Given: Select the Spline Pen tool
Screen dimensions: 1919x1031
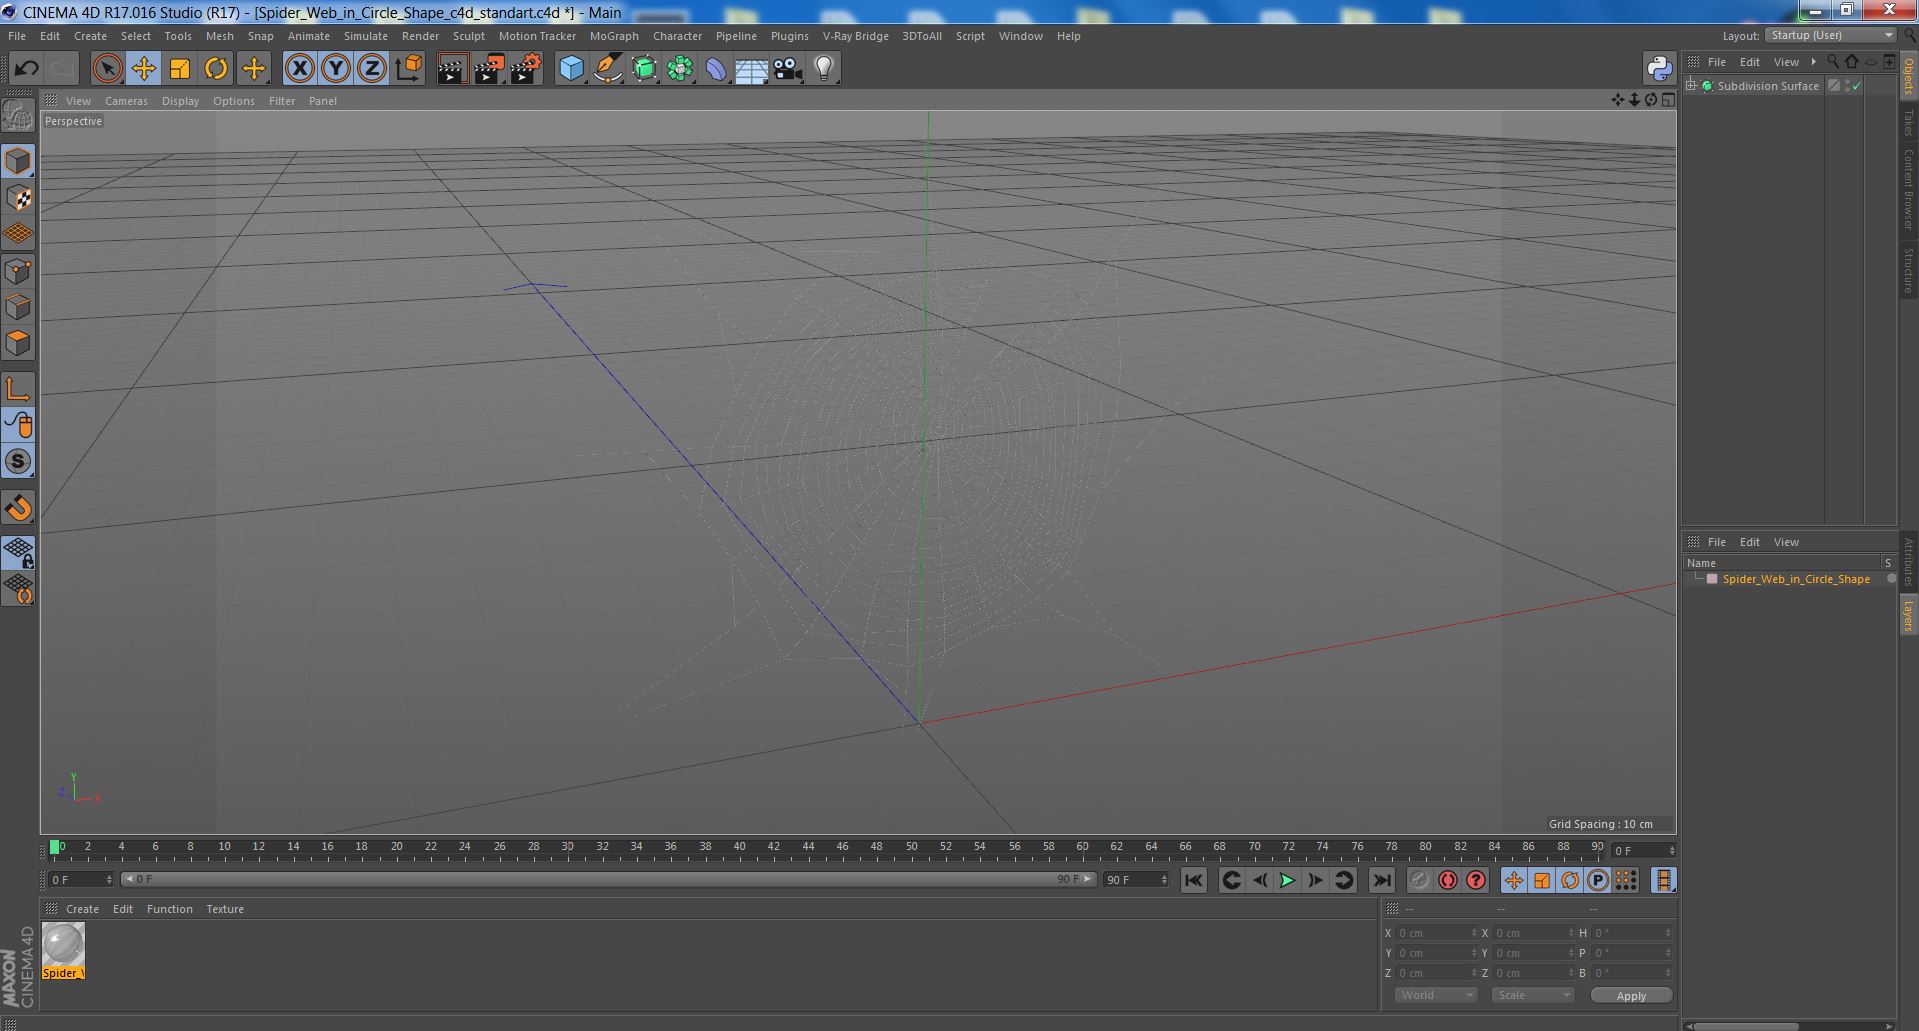Looking at the screenshot, I should pyautogui.click(x=607, y=69).
